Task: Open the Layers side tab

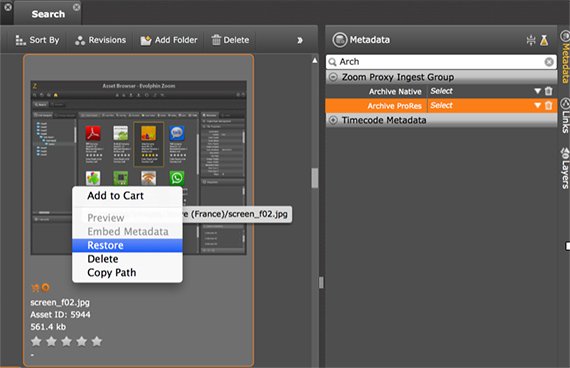Action: tap(565, 168)
